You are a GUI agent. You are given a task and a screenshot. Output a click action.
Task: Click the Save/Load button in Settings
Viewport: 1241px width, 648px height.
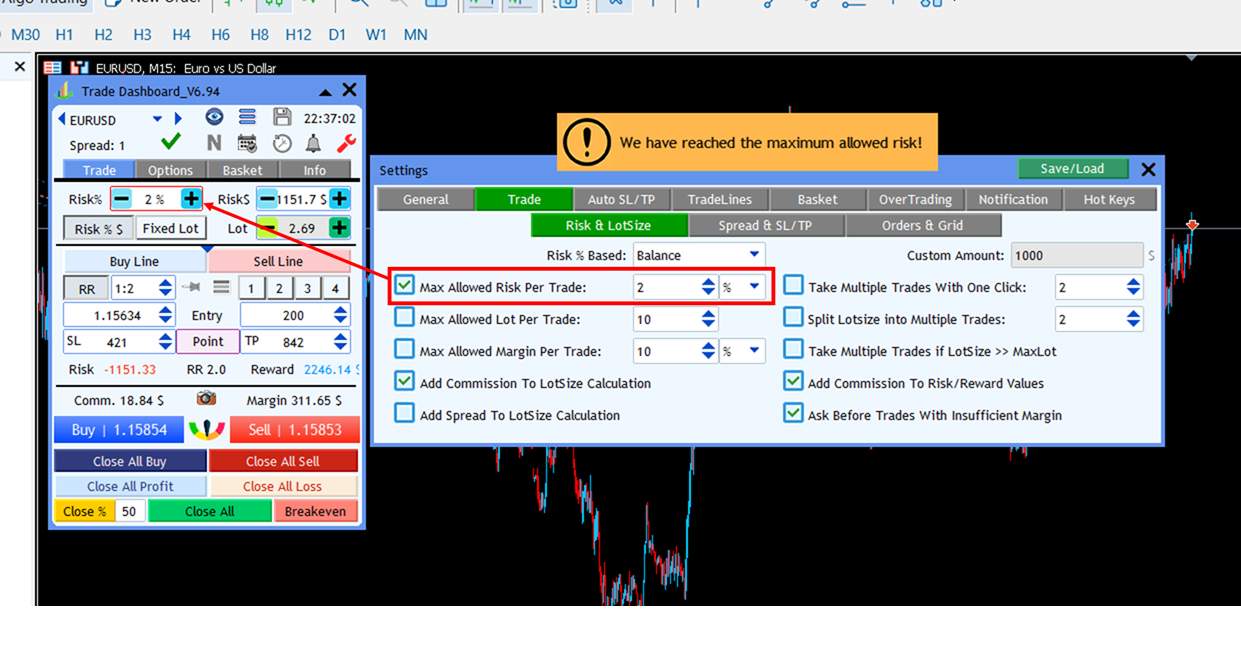(1073, 168)
